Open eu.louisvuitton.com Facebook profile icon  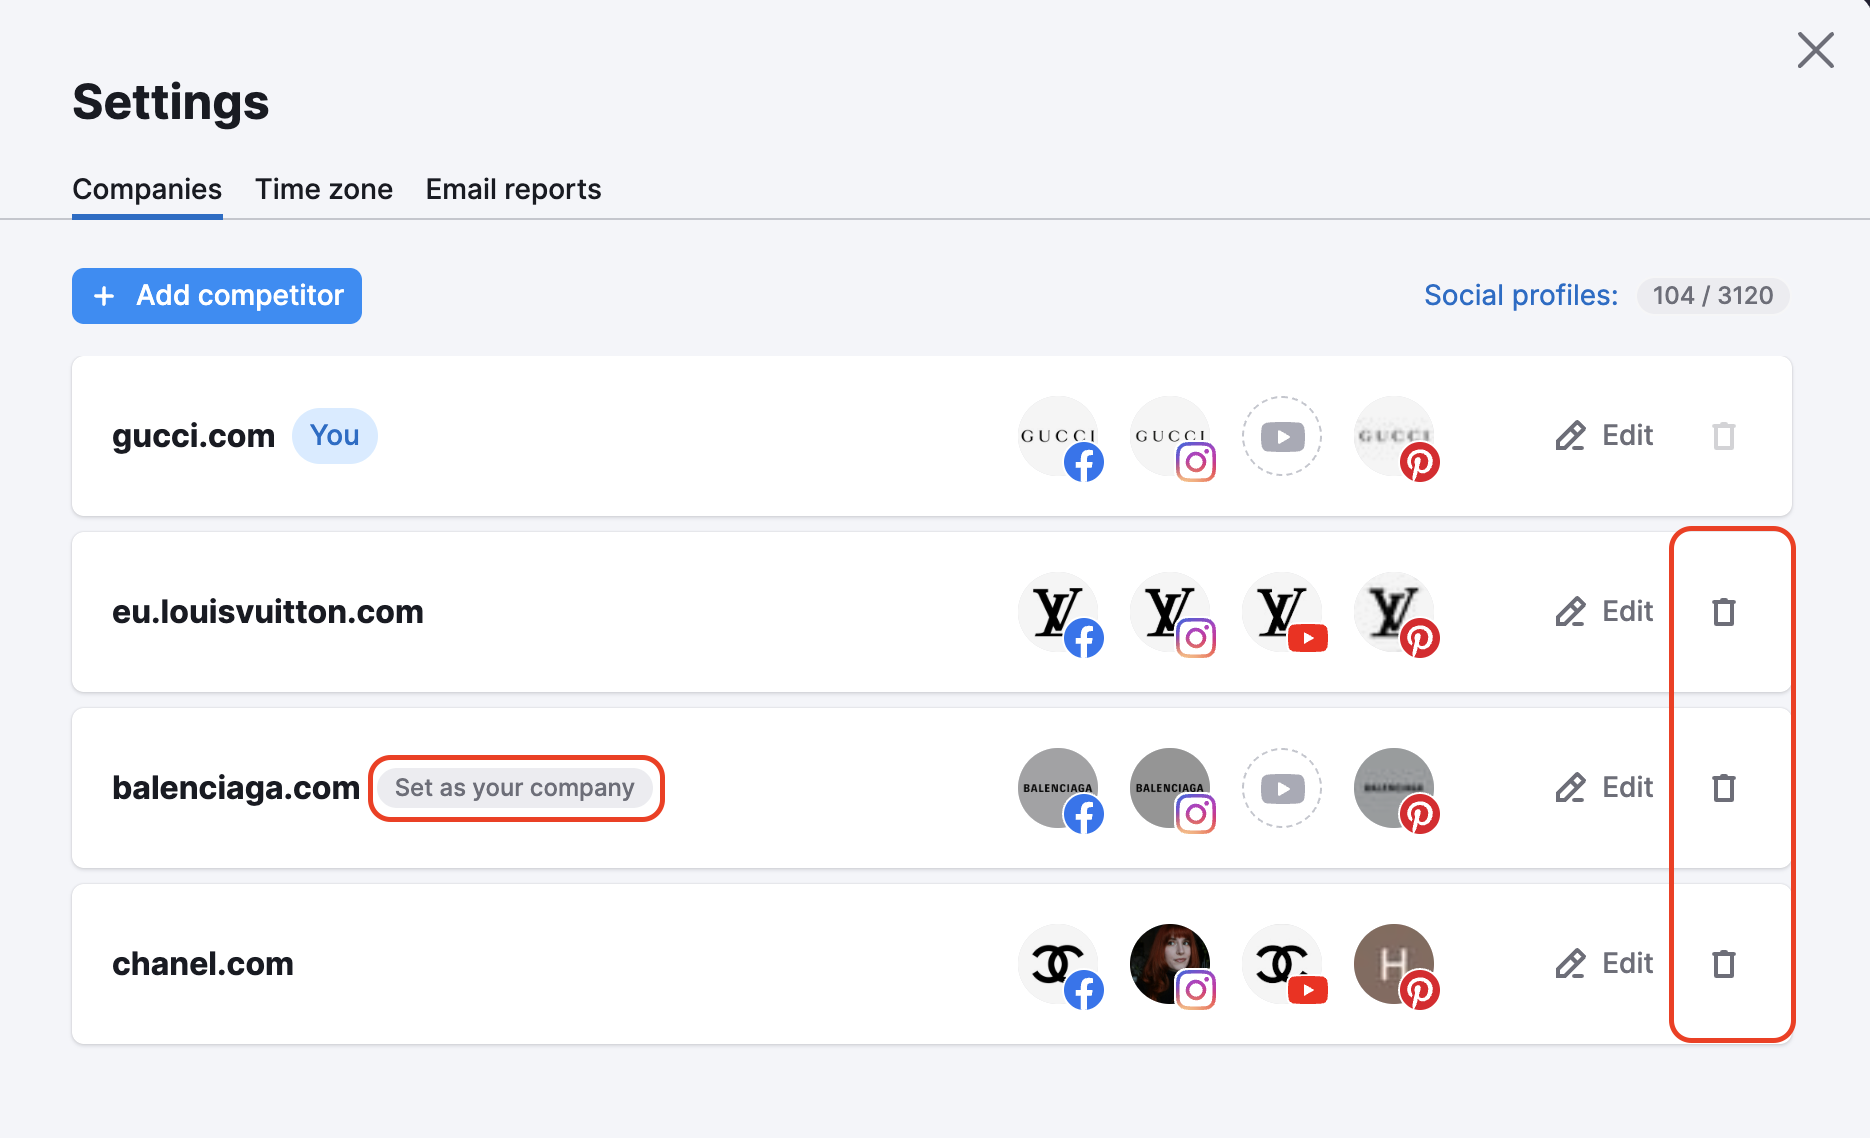[1061, 612]
